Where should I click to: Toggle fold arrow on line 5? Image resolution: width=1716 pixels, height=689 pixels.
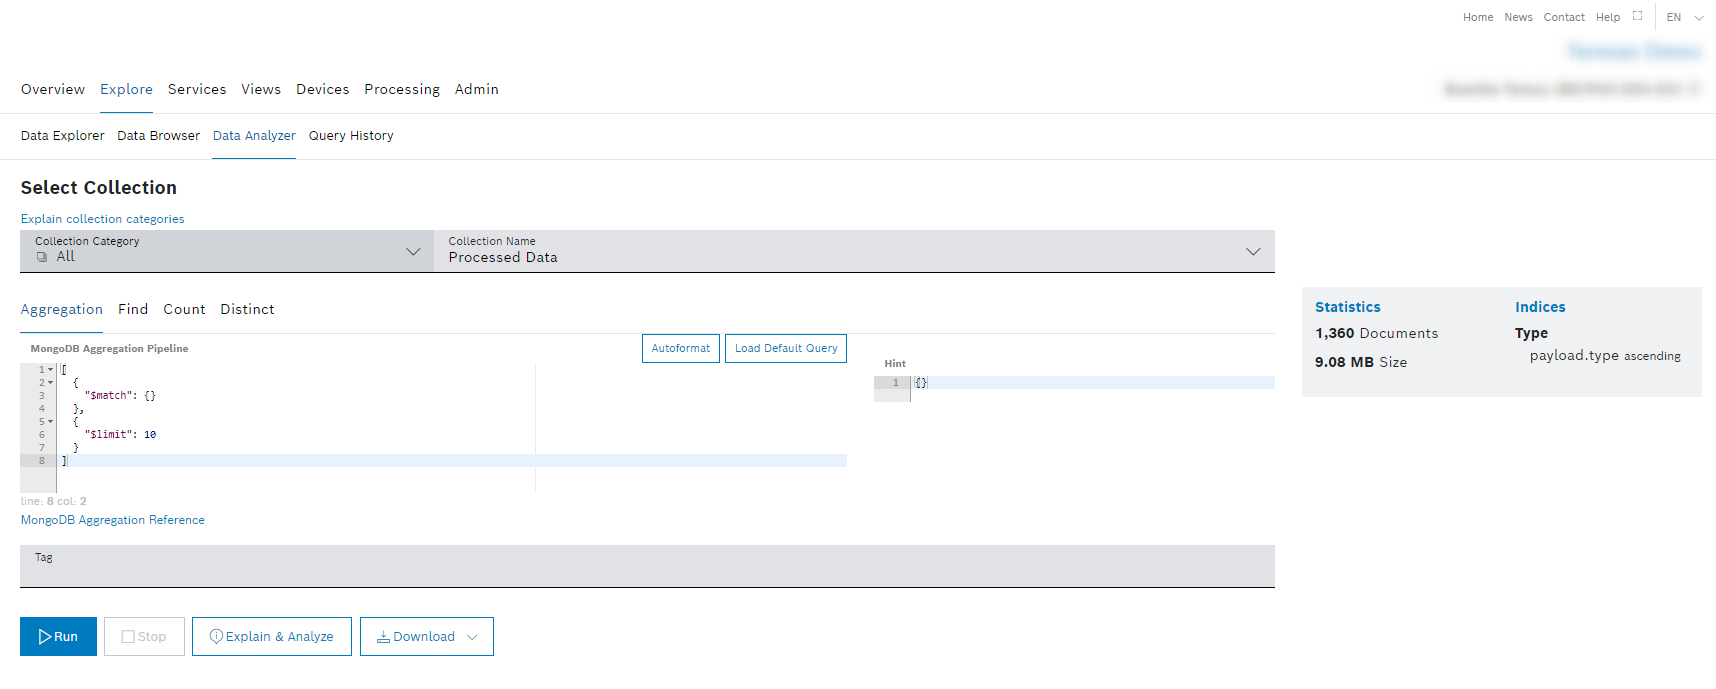pyautogui.click(x=51, y=422)
